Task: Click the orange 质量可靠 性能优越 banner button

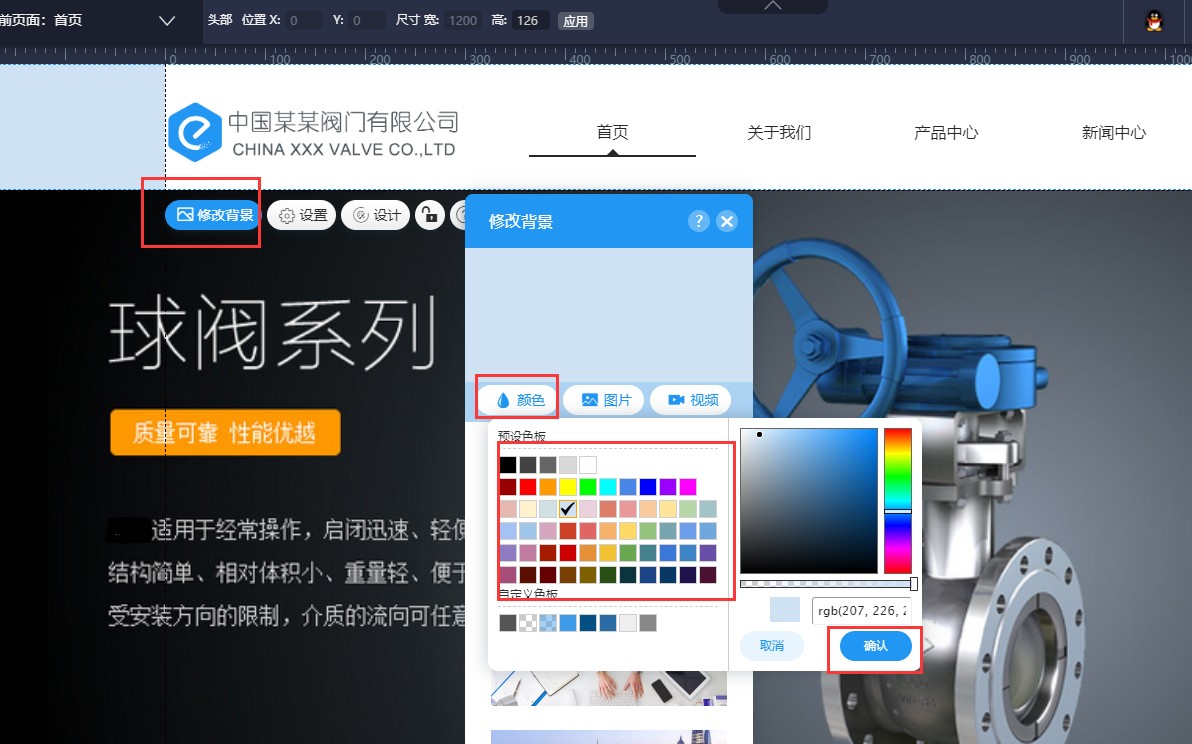Action: [225, 432]
